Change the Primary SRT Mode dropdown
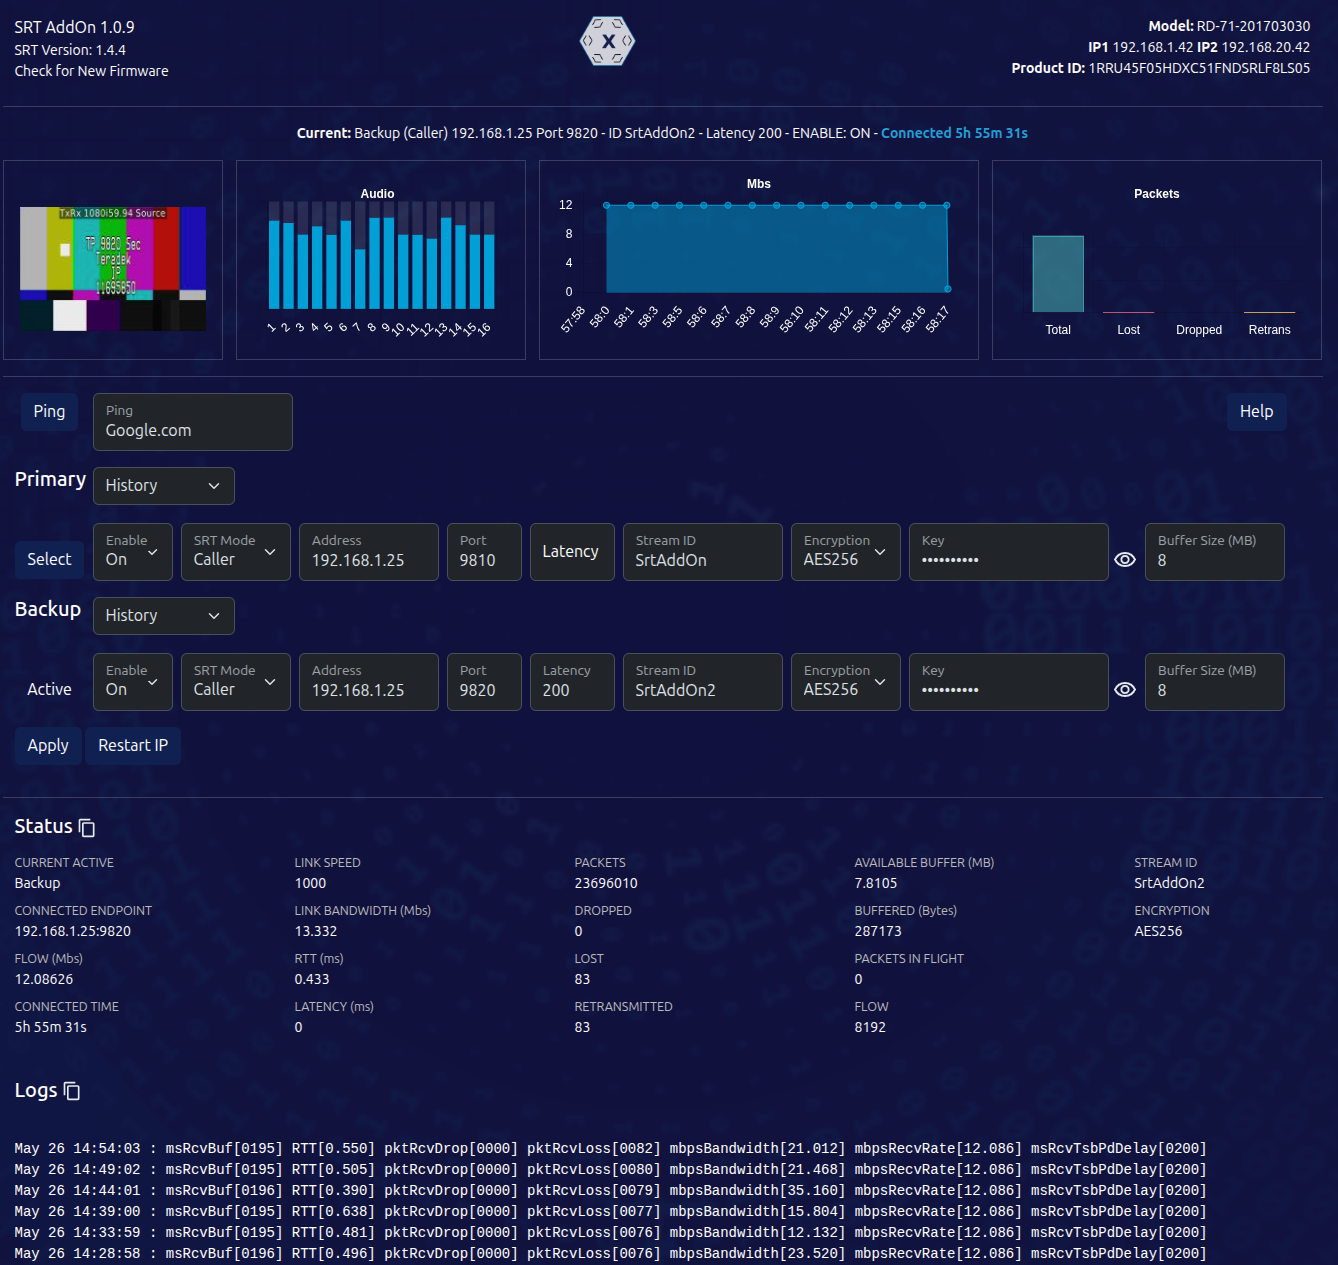The image size is (1338, 1265). coord(235,552)
